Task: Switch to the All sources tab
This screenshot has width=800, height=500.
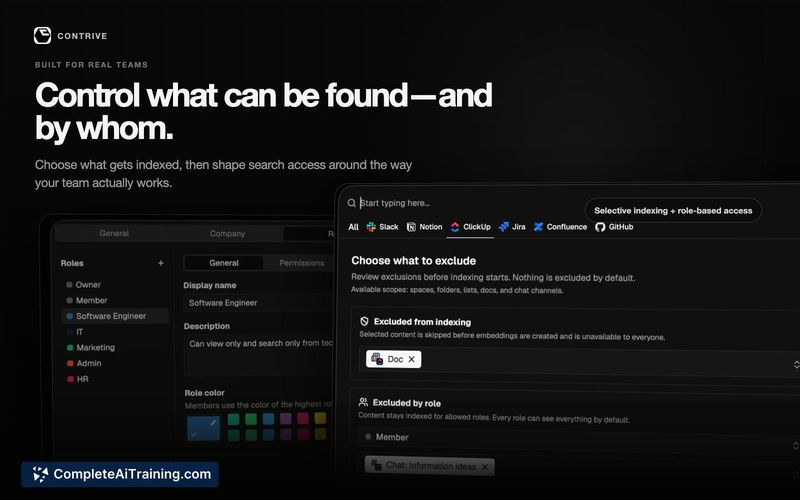Action: [x=353, y=227]
